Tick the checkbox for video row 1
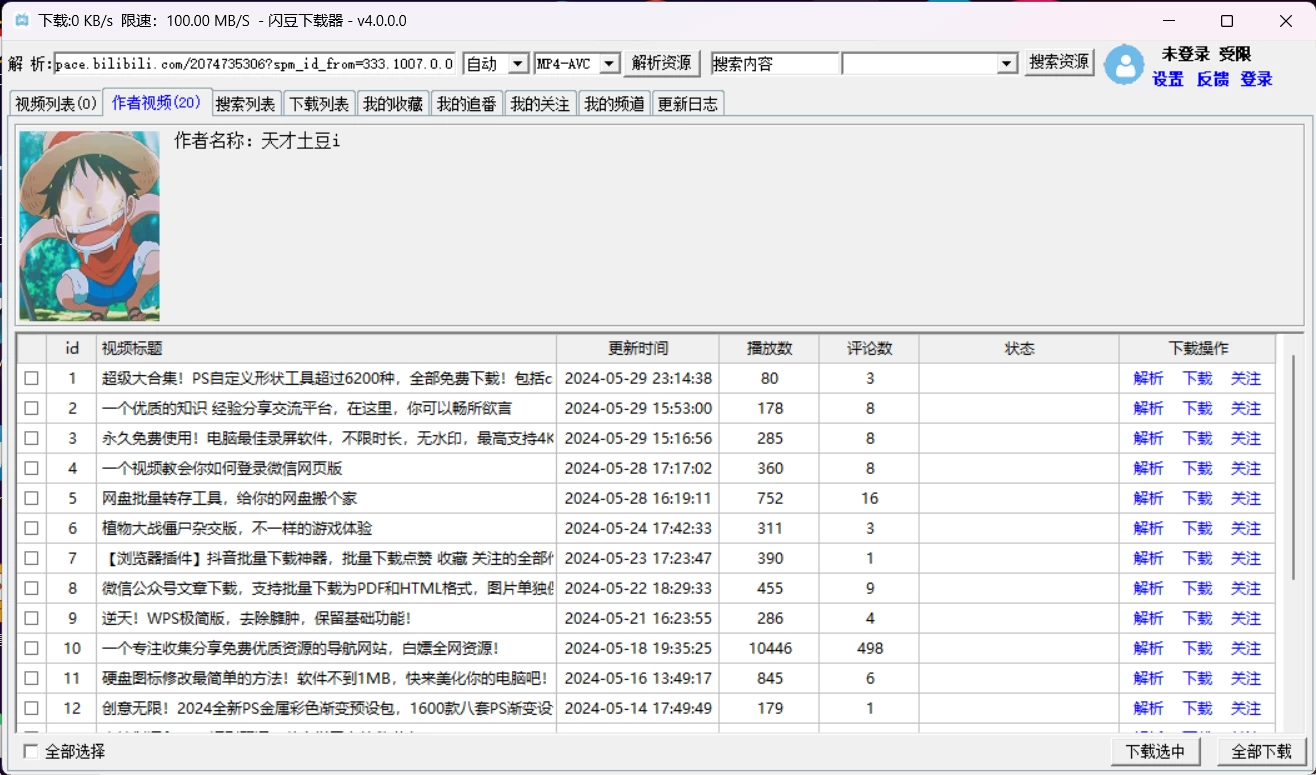The image size is (1316, 775). pyautogui.click(x=32, y=378)
